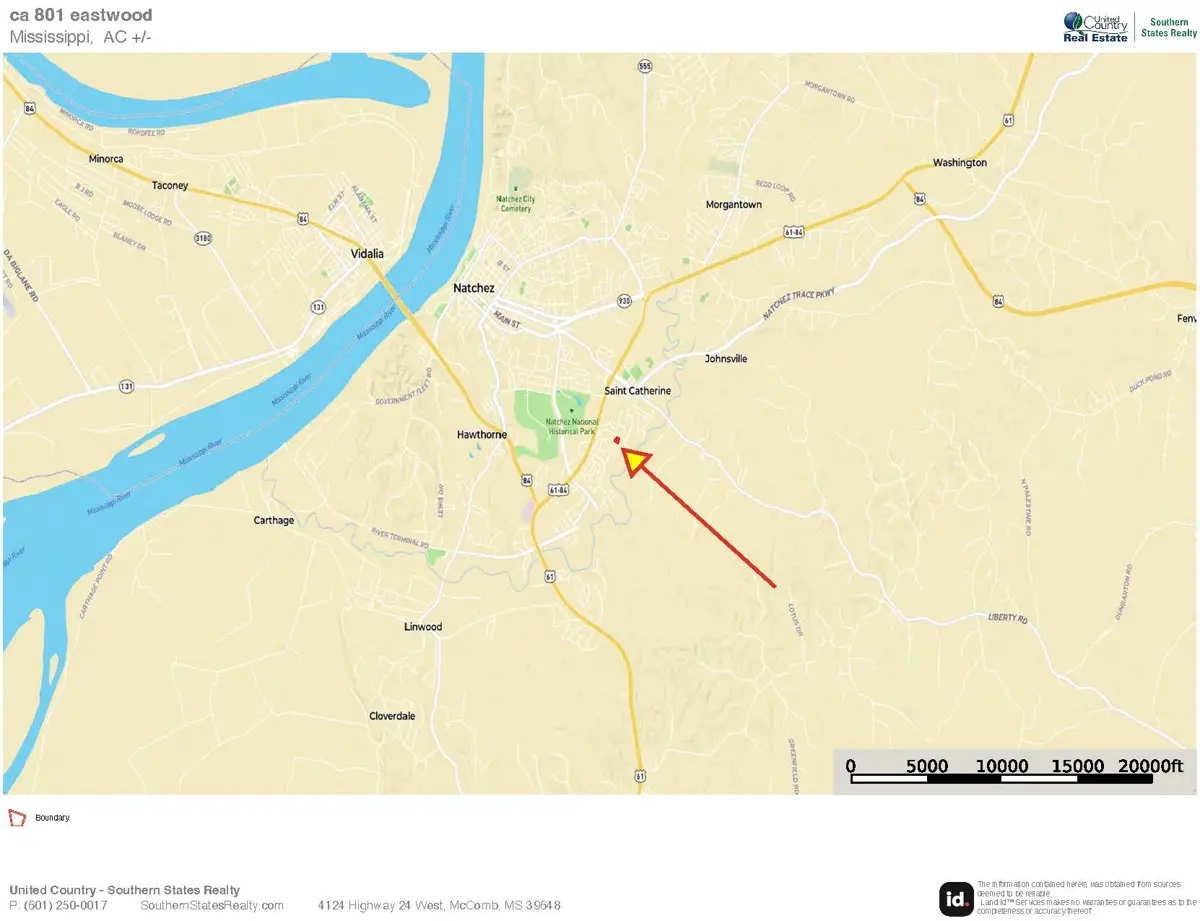Screen dimensions: 1200x921
Task: Select the Natchez City Cemetery marker
Action: [516, 188]
